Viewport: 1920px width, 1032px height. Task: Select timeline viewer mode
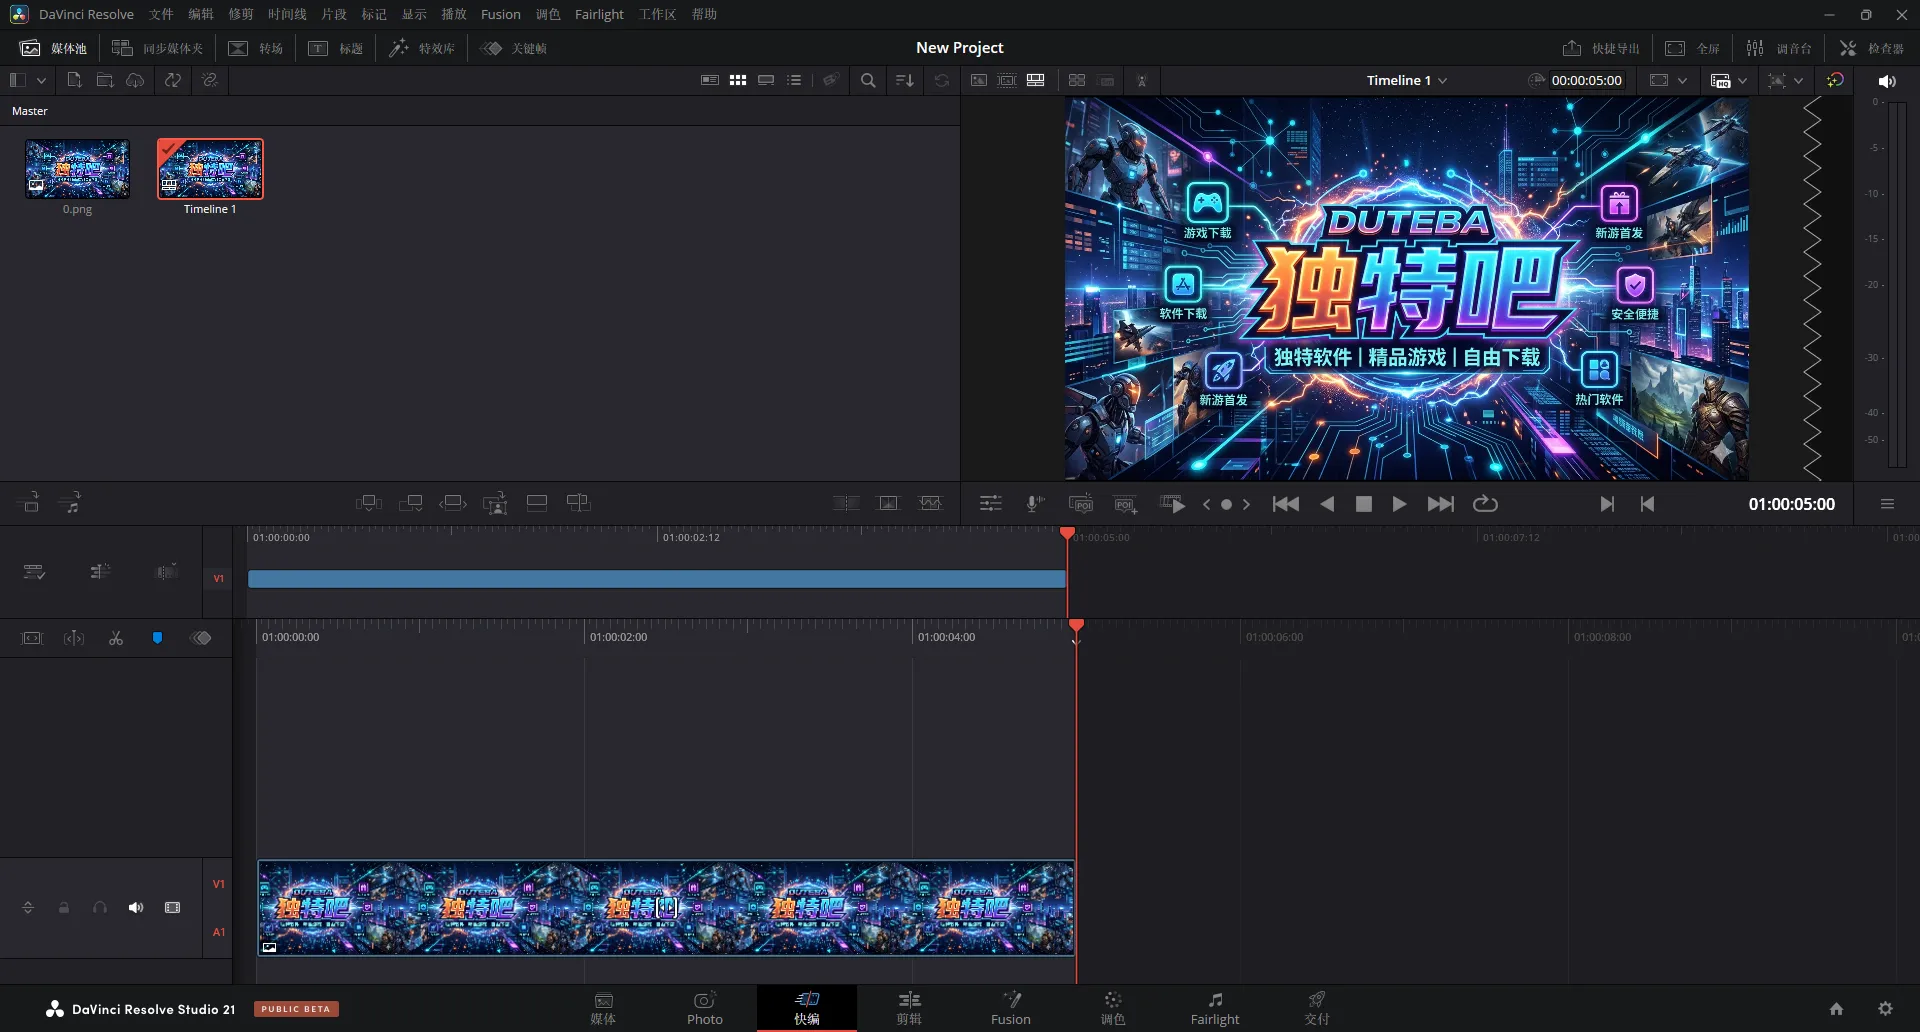1036,80
